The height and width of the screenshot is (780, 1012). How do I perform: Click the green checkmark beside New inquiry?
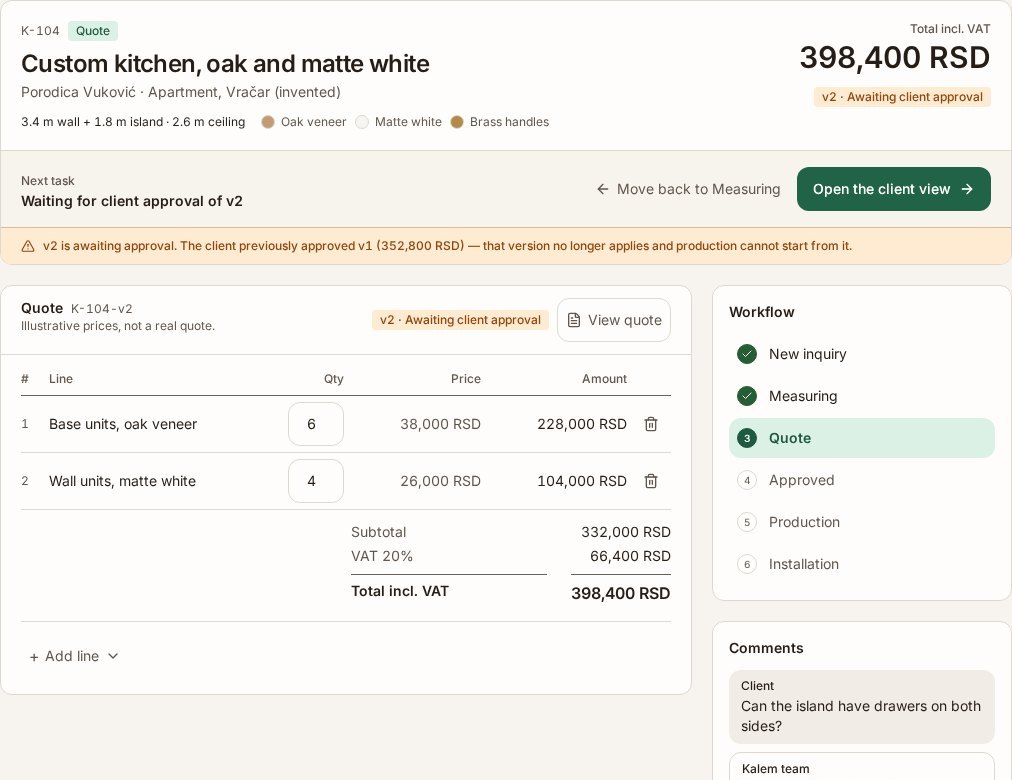click(747, 354)
